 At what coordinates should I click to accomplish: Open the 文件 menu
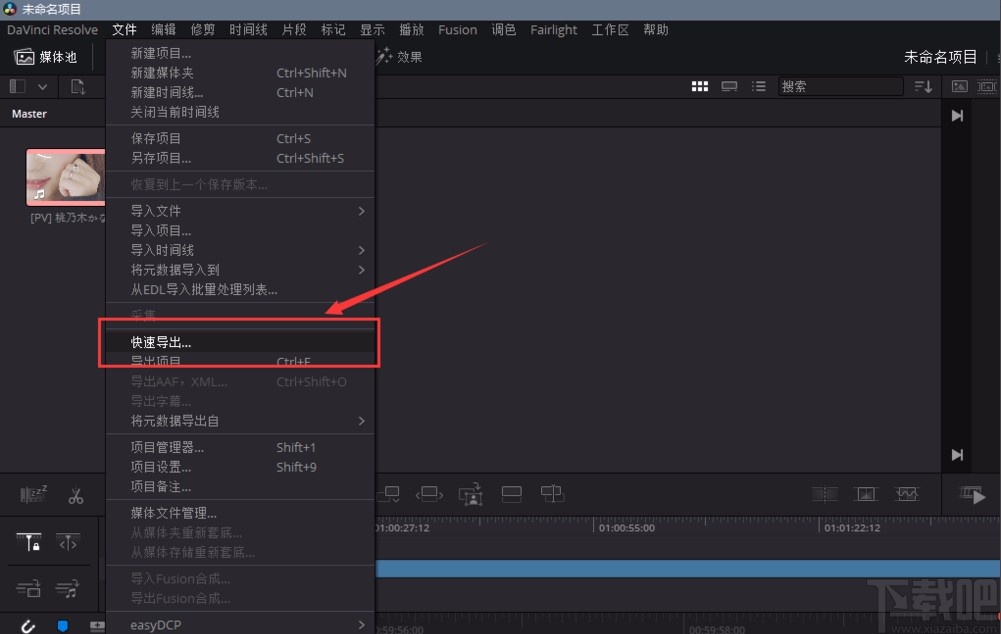coord(124,29)
